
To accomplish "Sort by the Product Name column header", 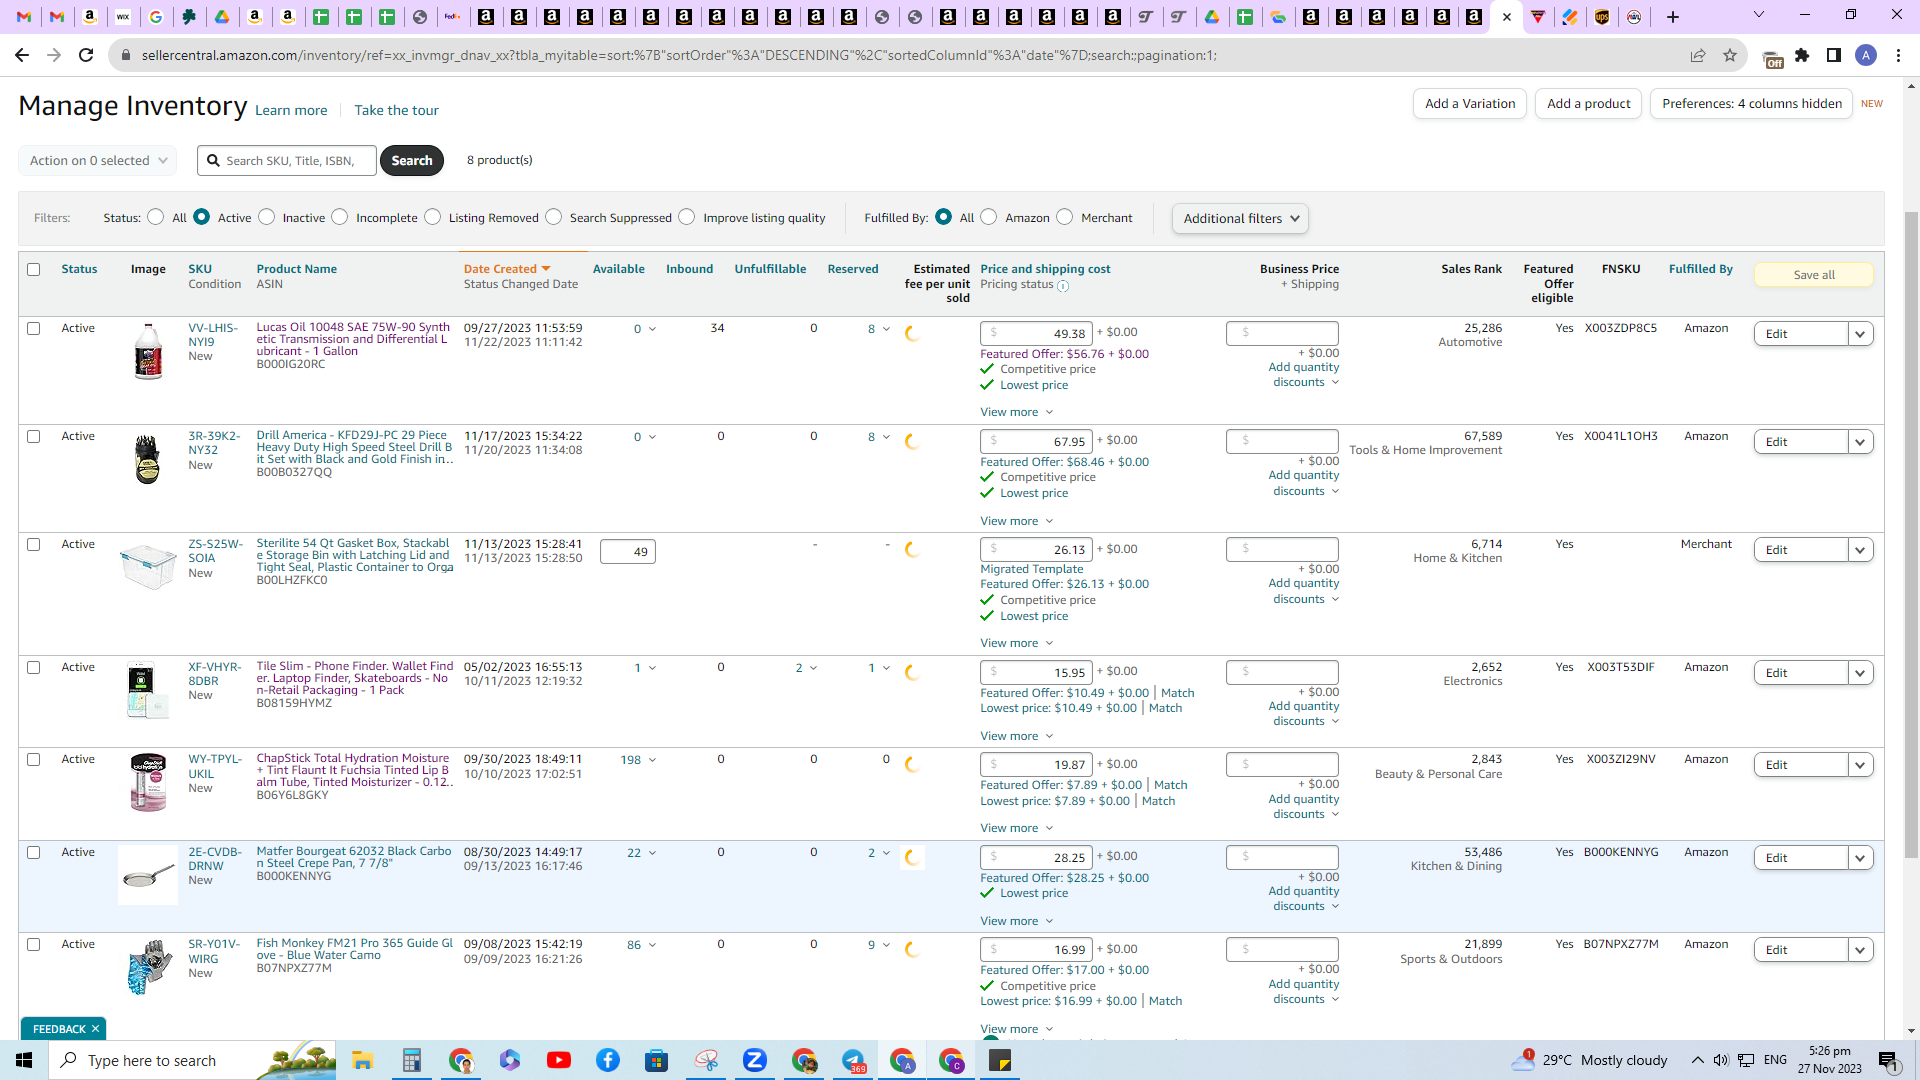I will 296,269.
